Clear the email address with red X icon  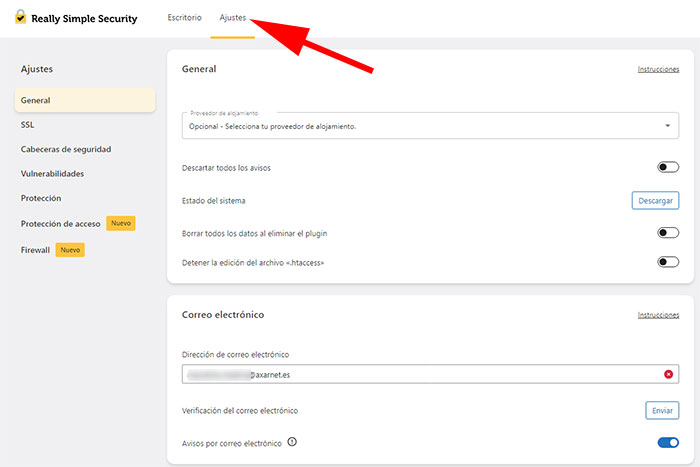[x=668, y=374]
